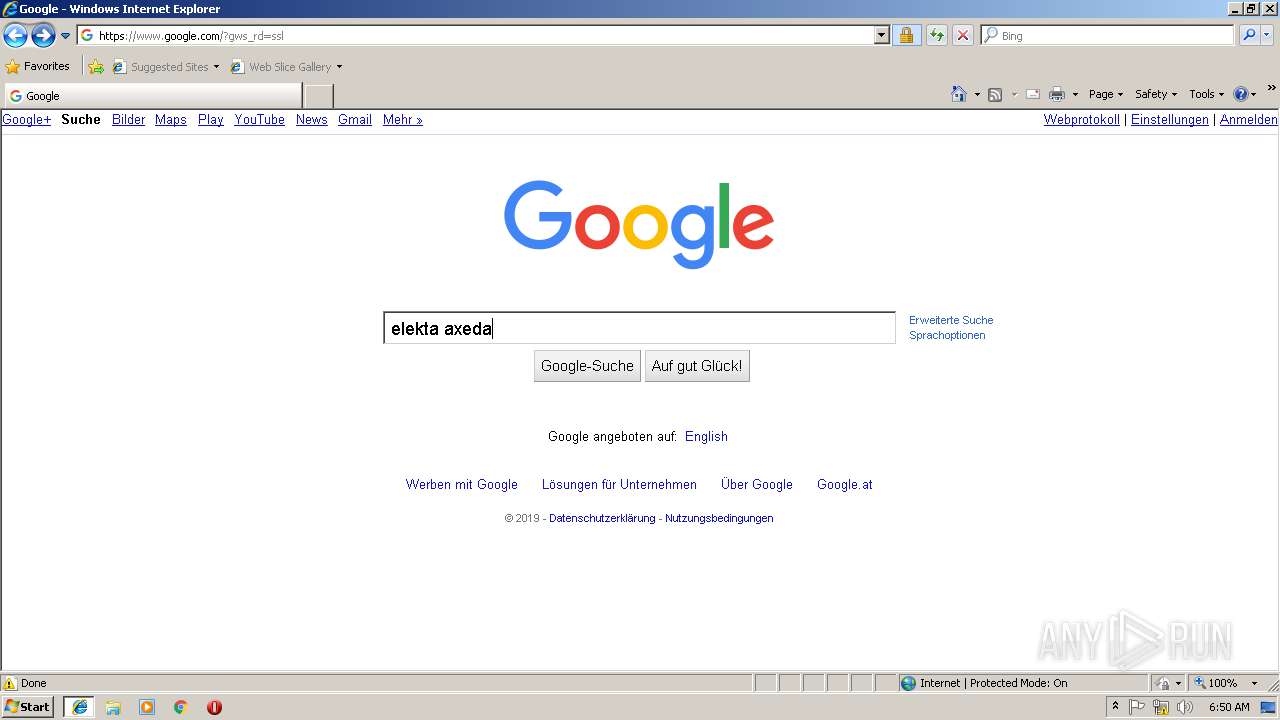
Task: Select the Google browser tab
Action: coord(153,96)
